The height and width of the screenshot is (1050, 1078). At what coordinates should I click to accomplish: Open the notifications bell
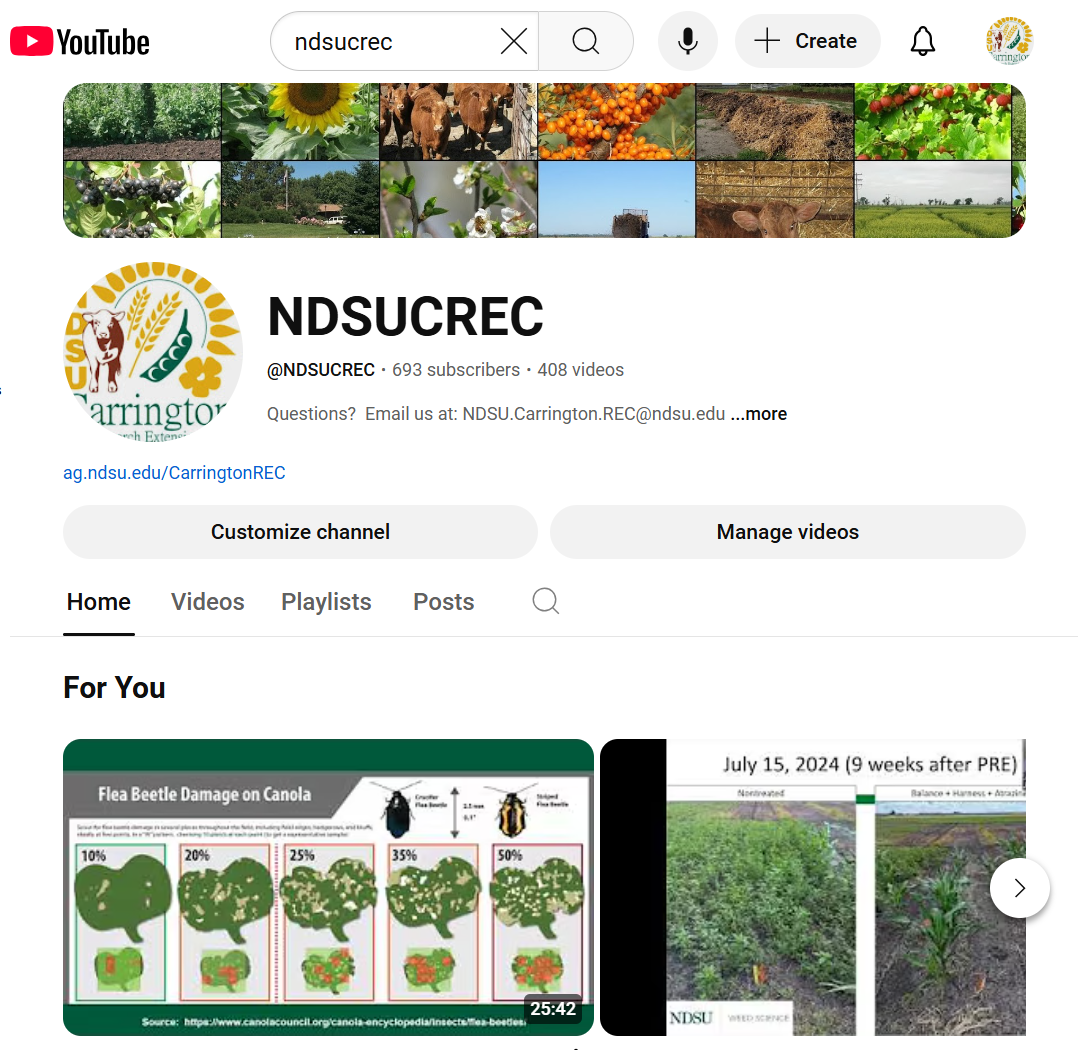[923, 41]
